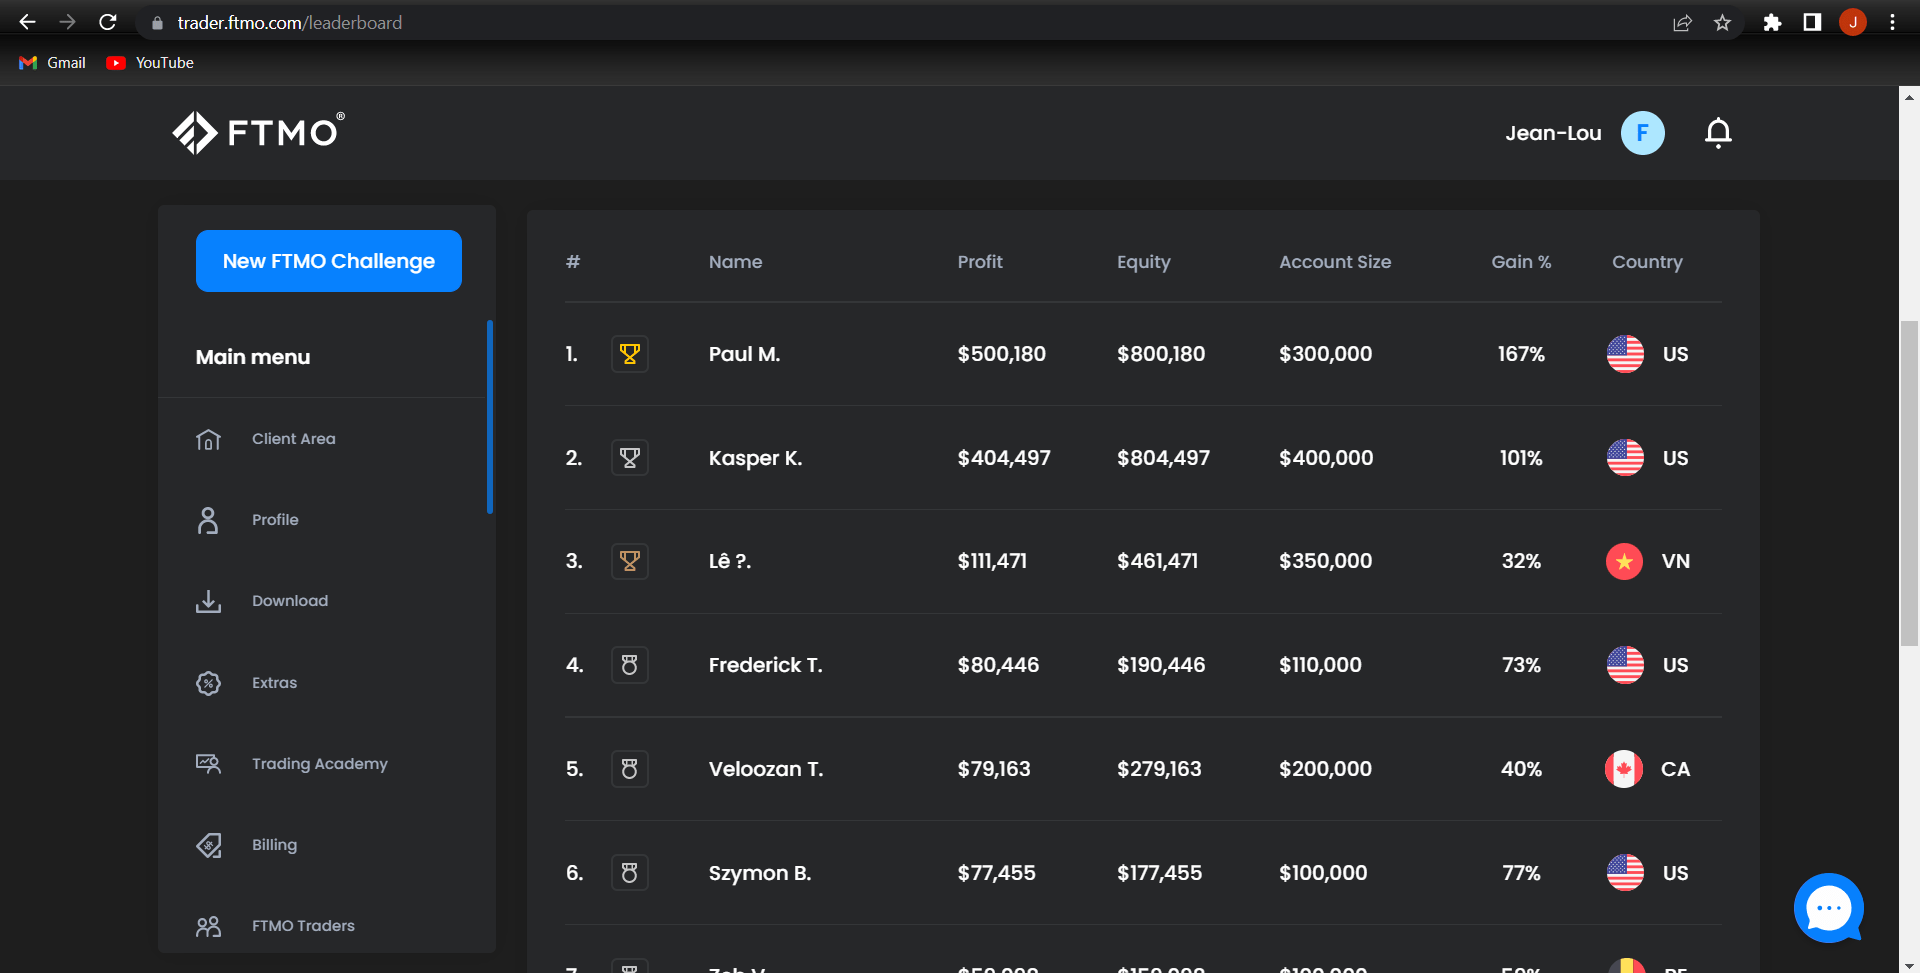Open the Chrome three-dot menu

click(x=1892, y=22)
